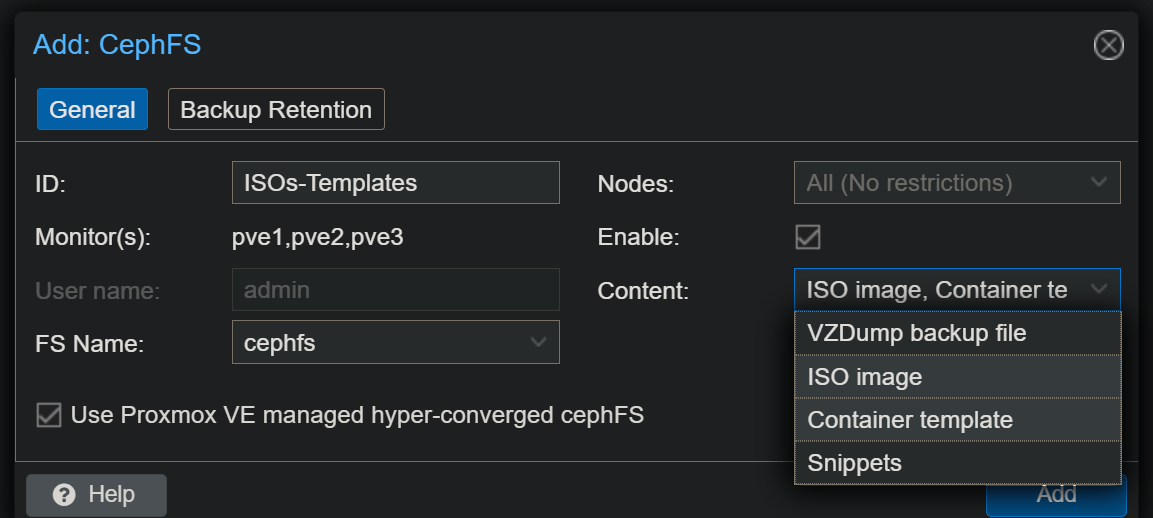Click the User name admin field
The image size is (1153, 518).
click(396, 289)
